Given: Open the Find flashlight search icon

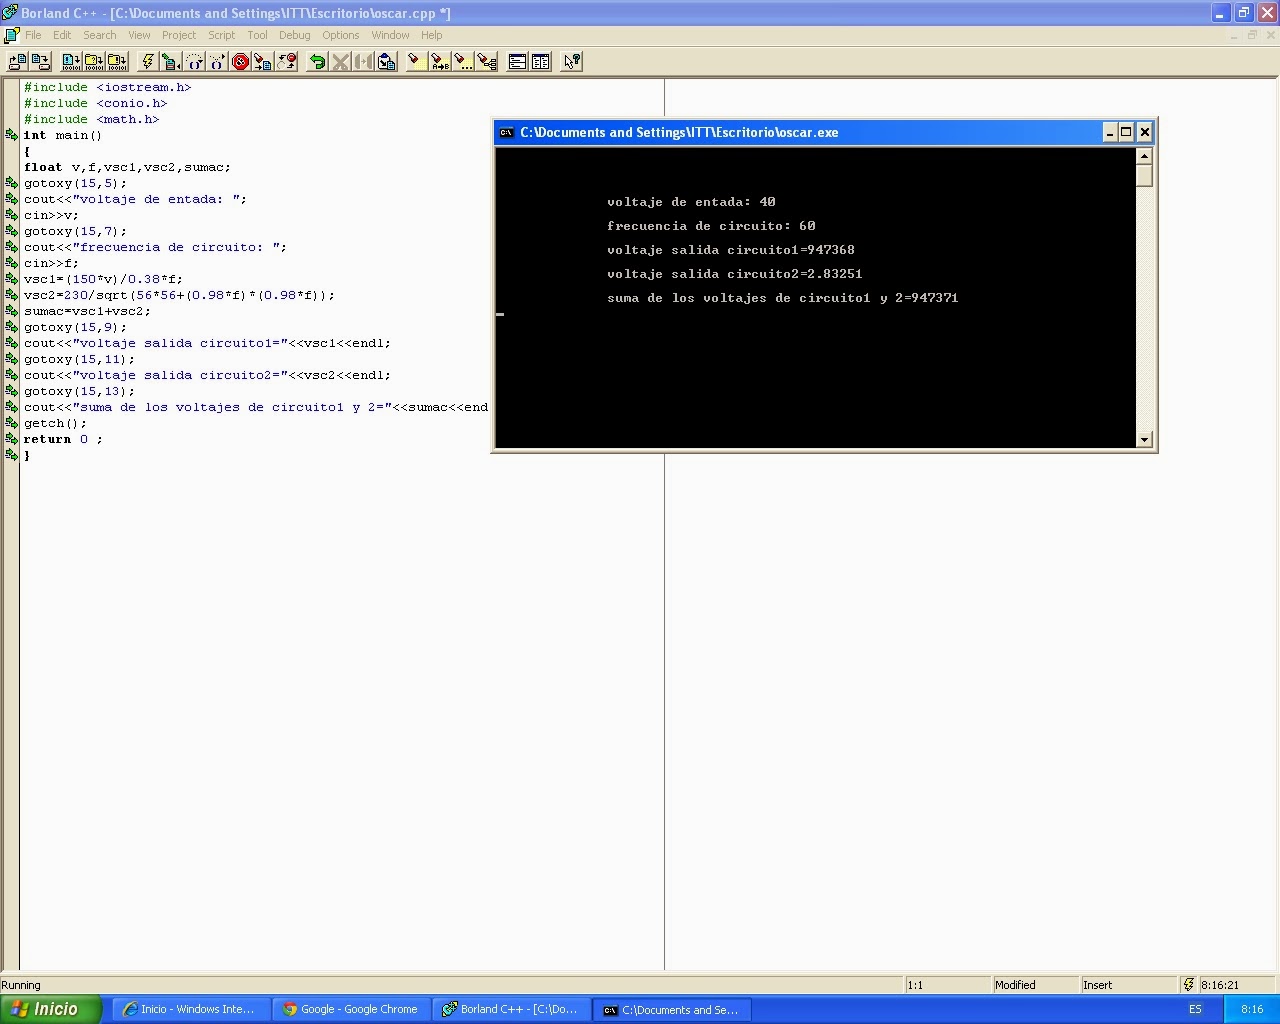Looking at the screenshot, I should pyautogui.click(x=416, y=61).
